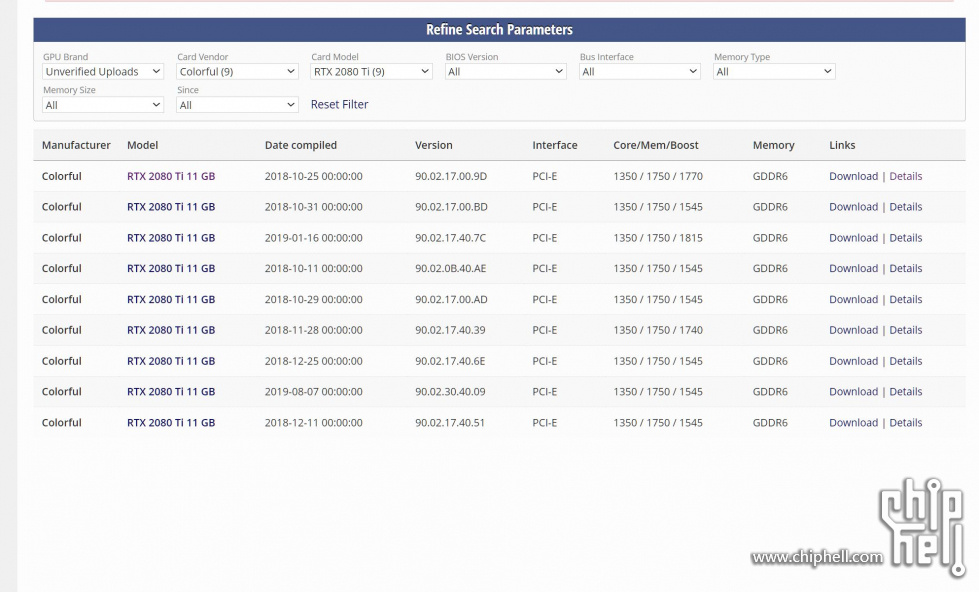This screenshot has width=979, height=592.
Task: Open Details for version 90.02.17.00.9D
Action: click(905, 176)
